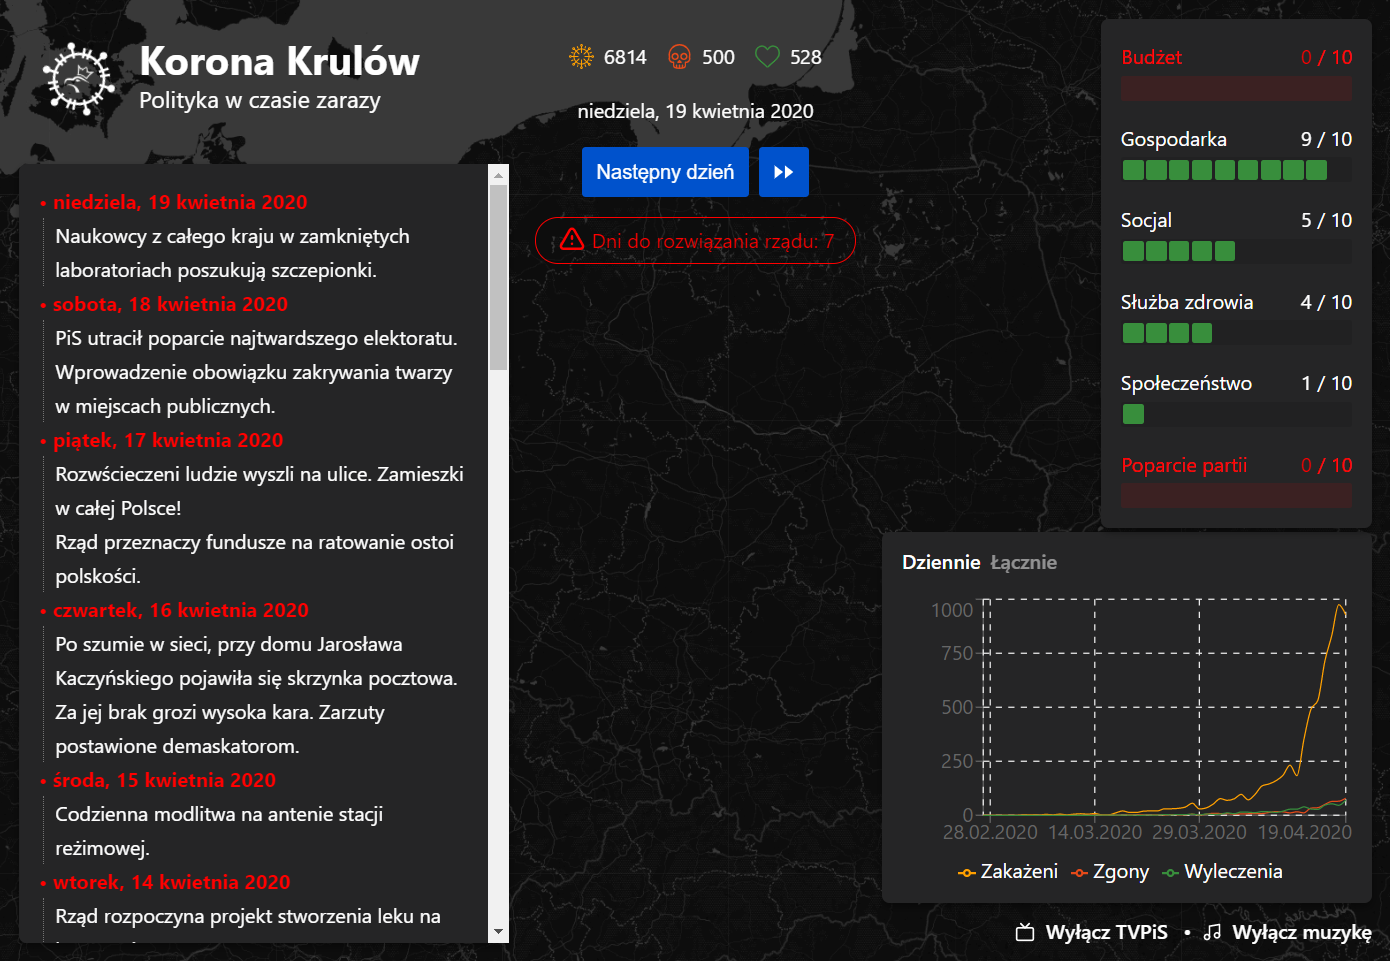1390x961 pixels.
Task: Click the Społeczeństwo label
Action: [x=1186, y=383]
